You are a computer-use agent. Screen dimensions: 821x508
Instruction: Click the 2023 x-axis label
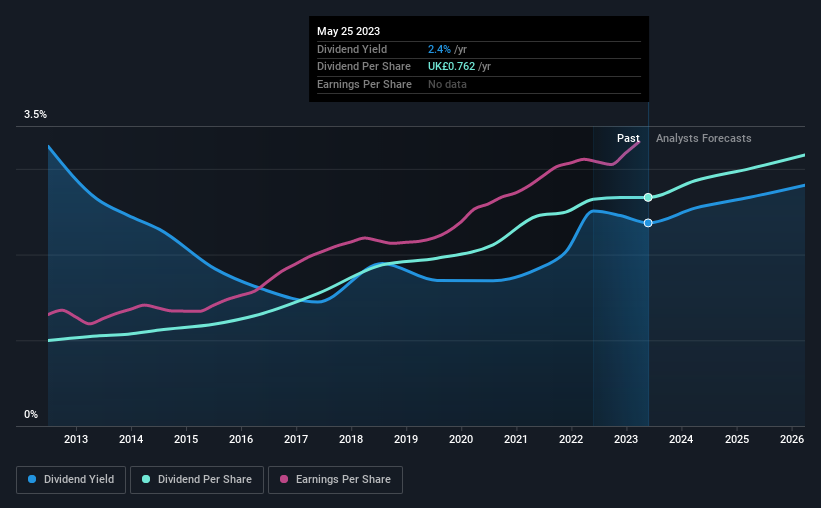click(626, 439)
